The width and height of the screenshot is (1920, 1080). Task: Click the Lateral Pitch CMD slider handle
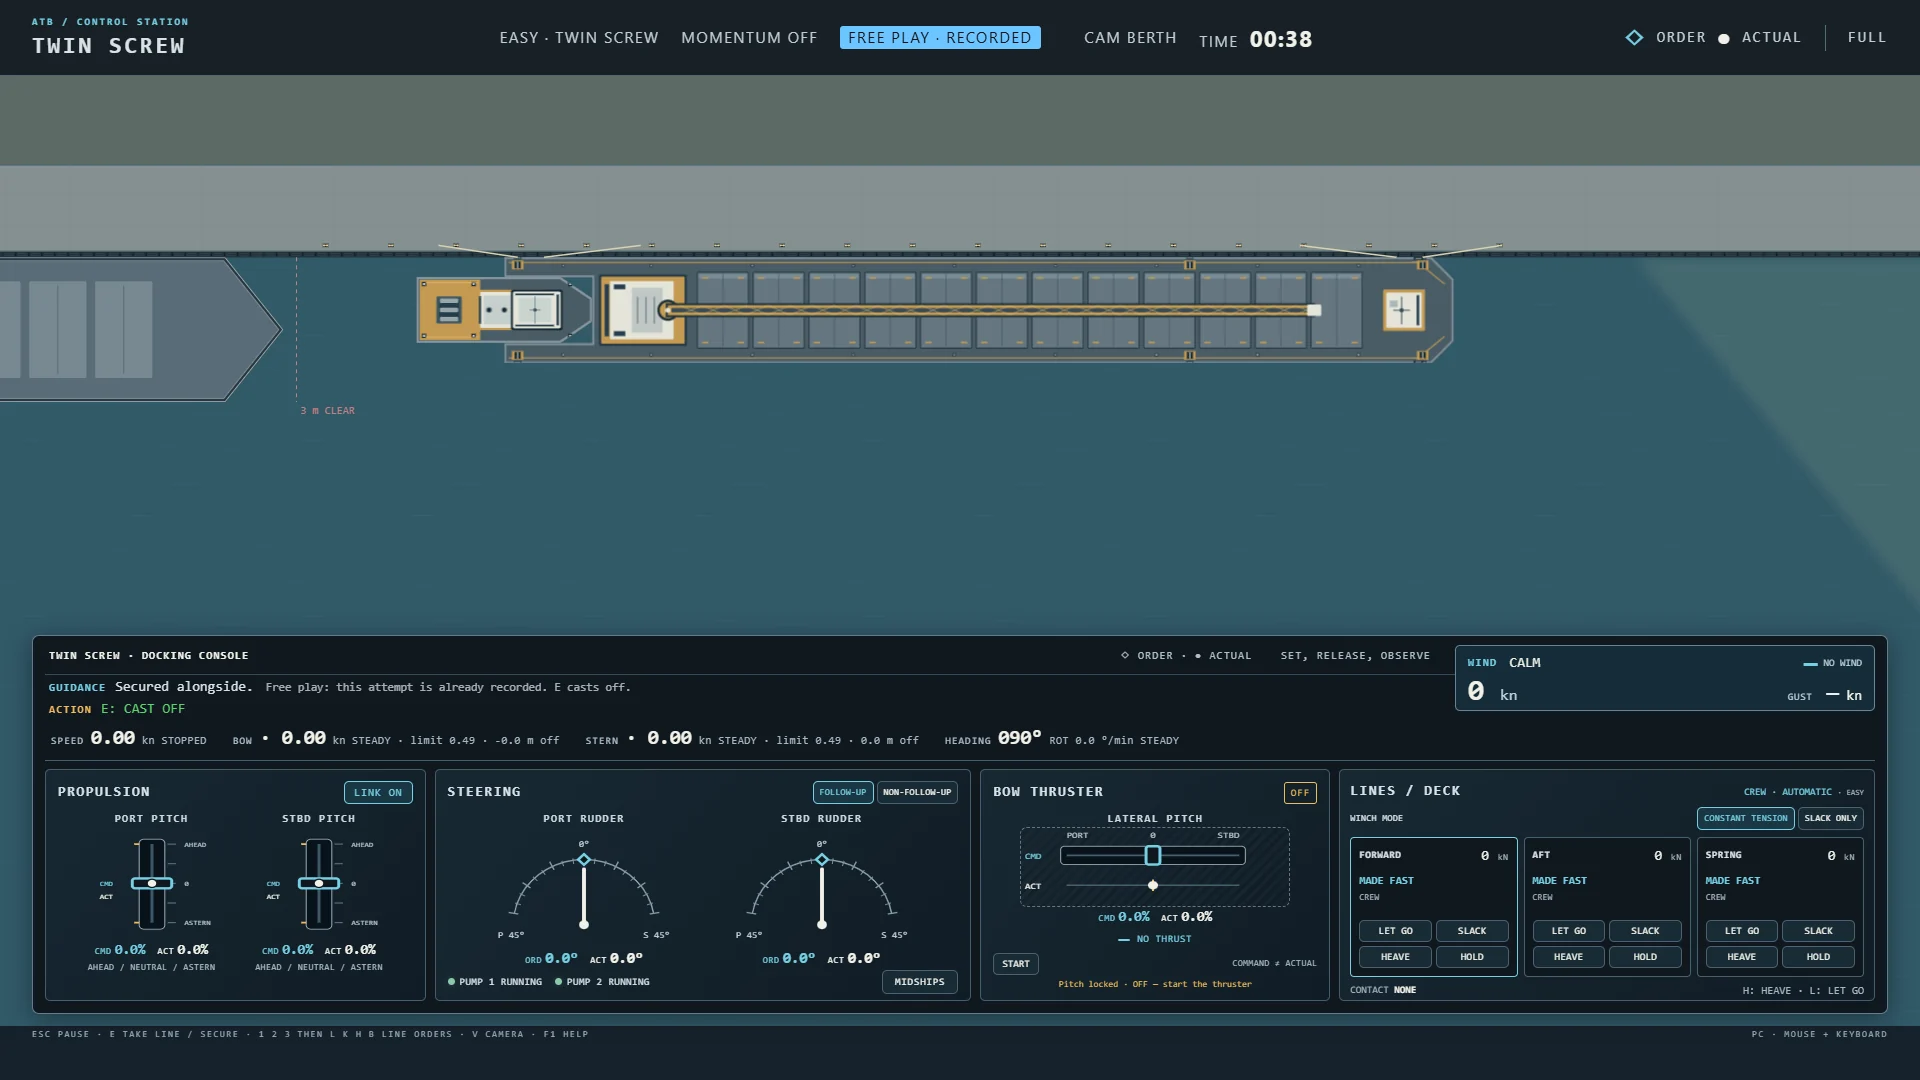tap(1153, 856)
